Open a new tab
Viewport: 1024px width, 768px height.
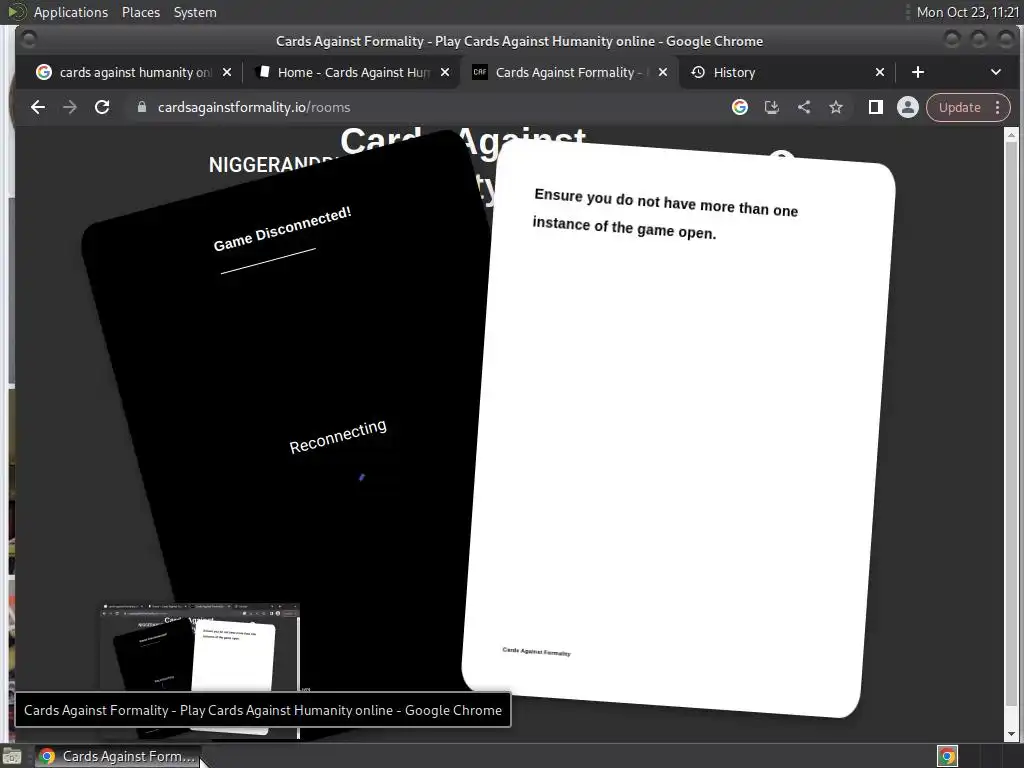pyautogui.click(x=918, y=72)
